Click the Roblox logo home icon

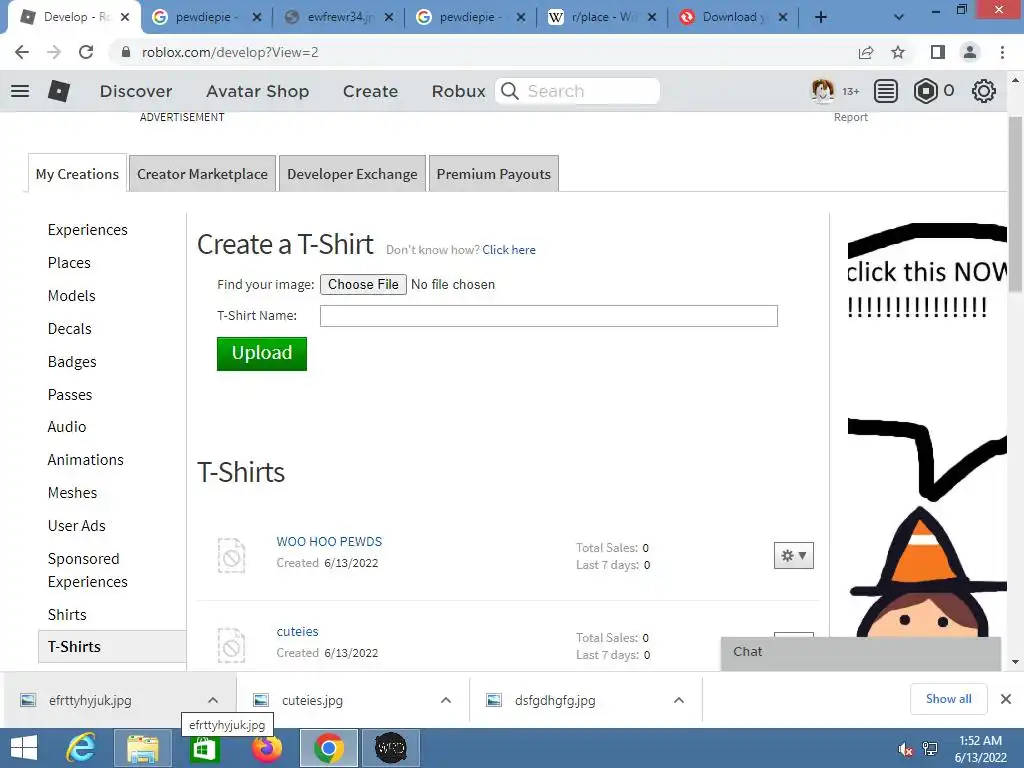tap(59, 91)
